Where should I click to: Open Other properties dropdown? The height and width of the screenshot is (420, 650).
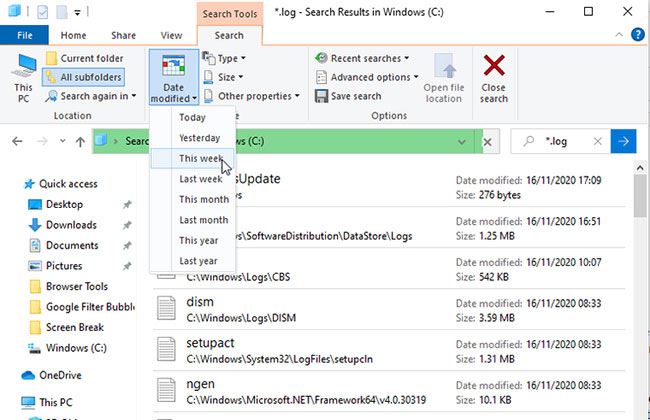pos(251,96)
